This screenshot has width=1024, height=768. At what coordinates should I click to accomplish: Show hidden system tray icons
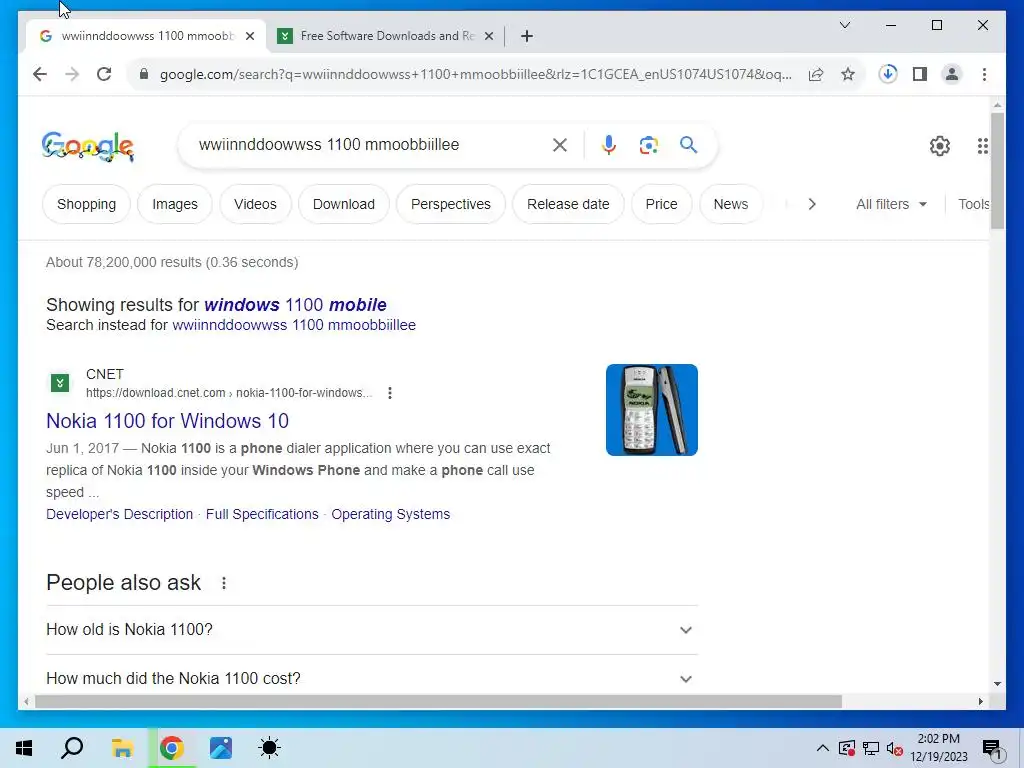823,748
